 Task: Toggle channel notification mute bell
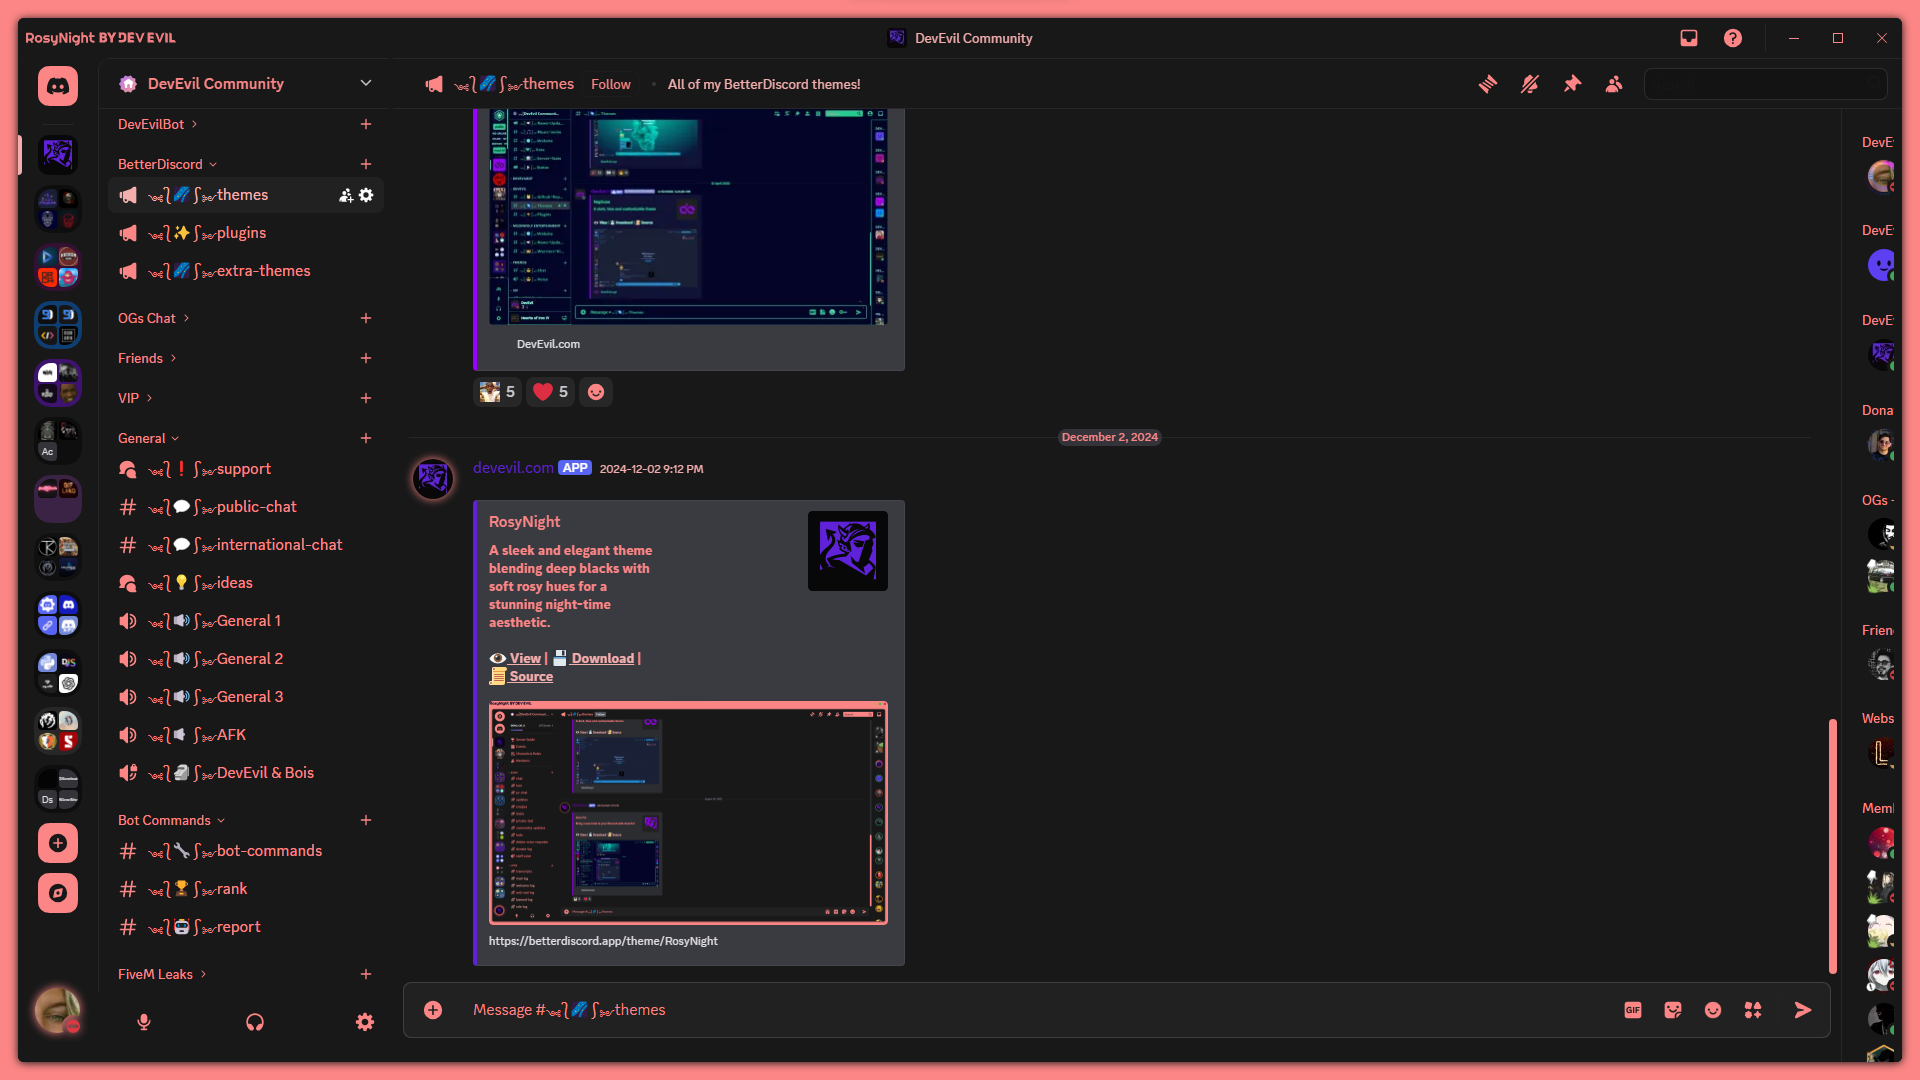coord(1529,84)
